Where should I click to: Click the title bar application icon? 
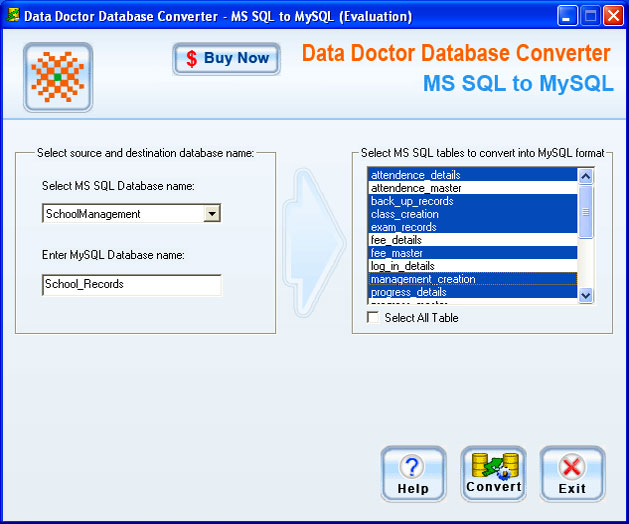(13, 16)
